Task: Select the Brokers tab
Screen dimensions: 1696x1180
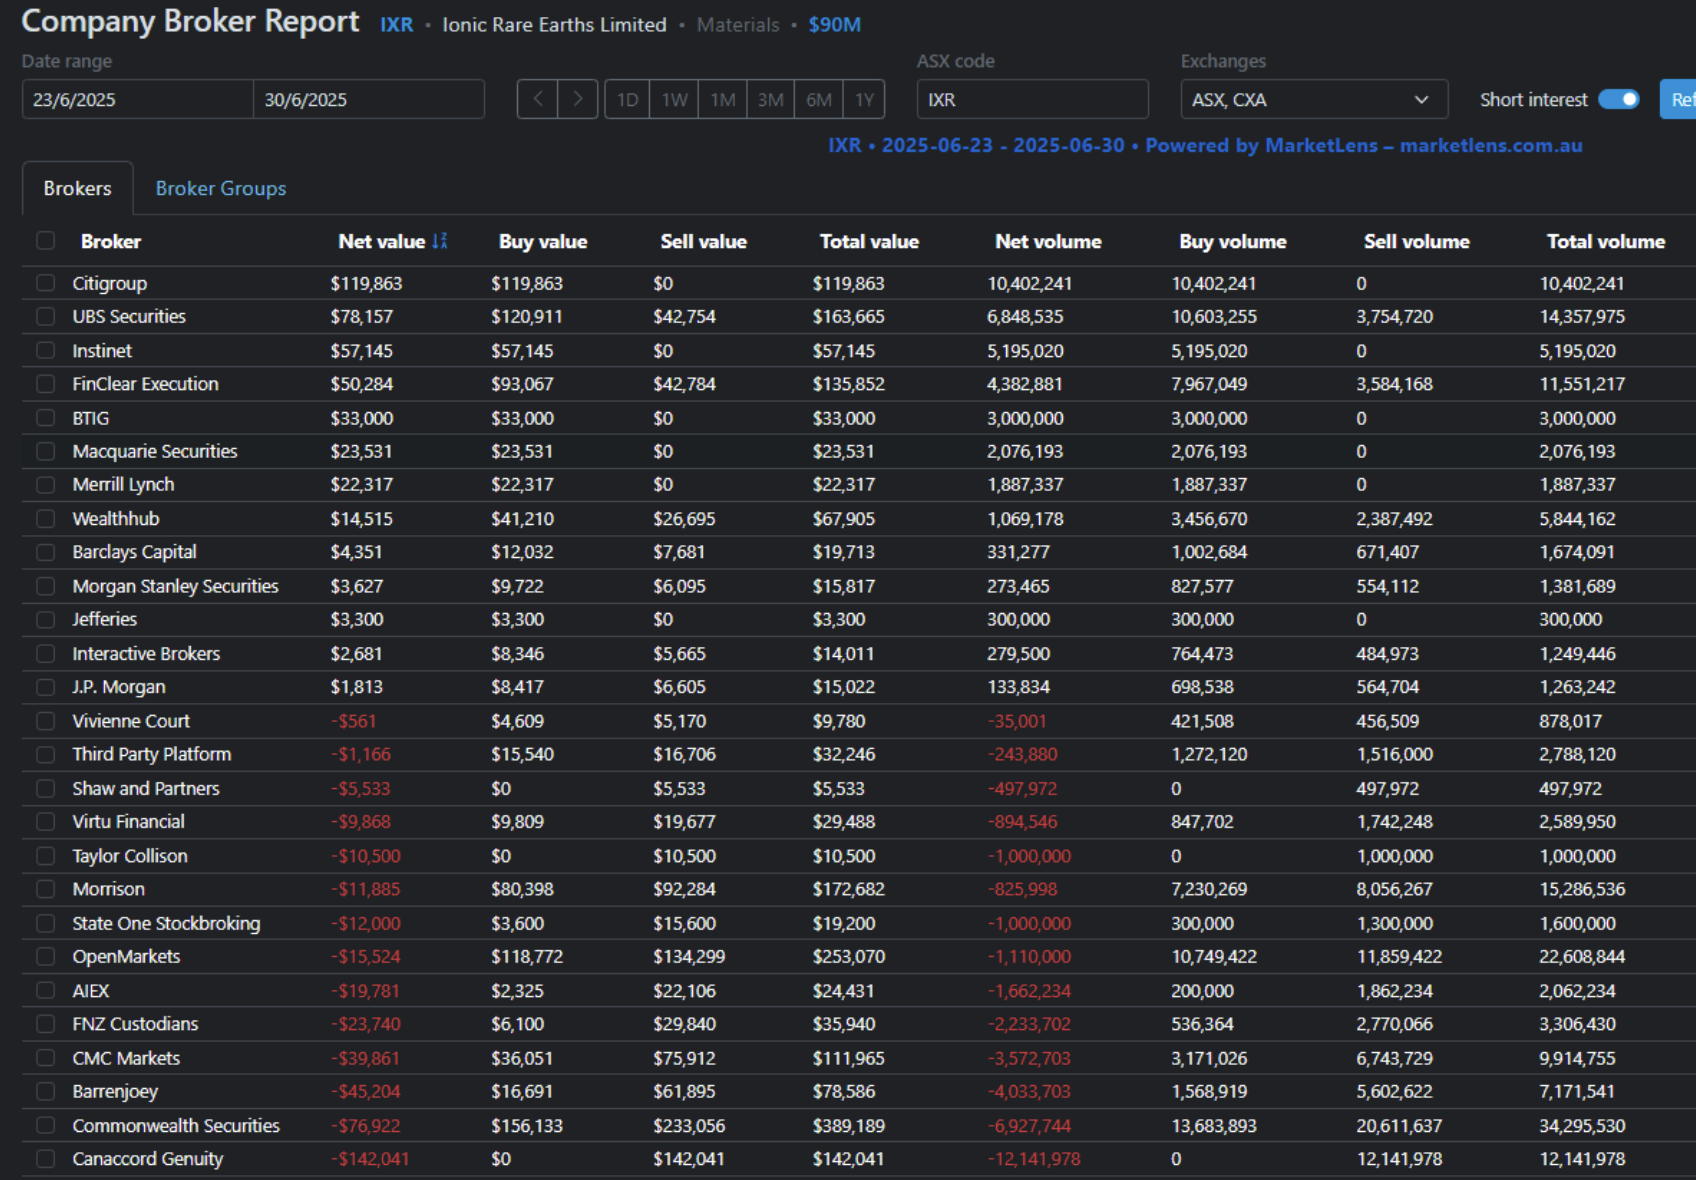Action: point(77,189)
